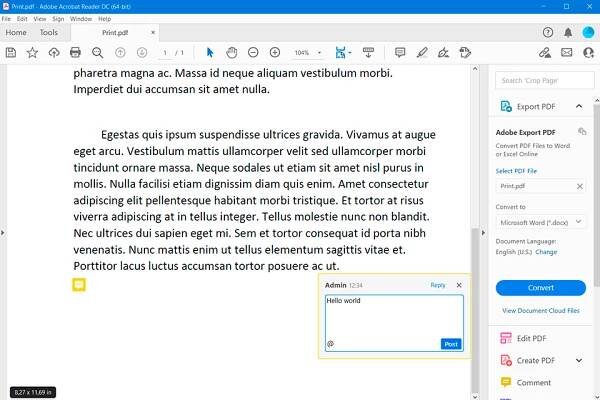Click the document vertical scrollbar thumb
600x400 pixels.
pyautogui.click(x=475, y=310)
